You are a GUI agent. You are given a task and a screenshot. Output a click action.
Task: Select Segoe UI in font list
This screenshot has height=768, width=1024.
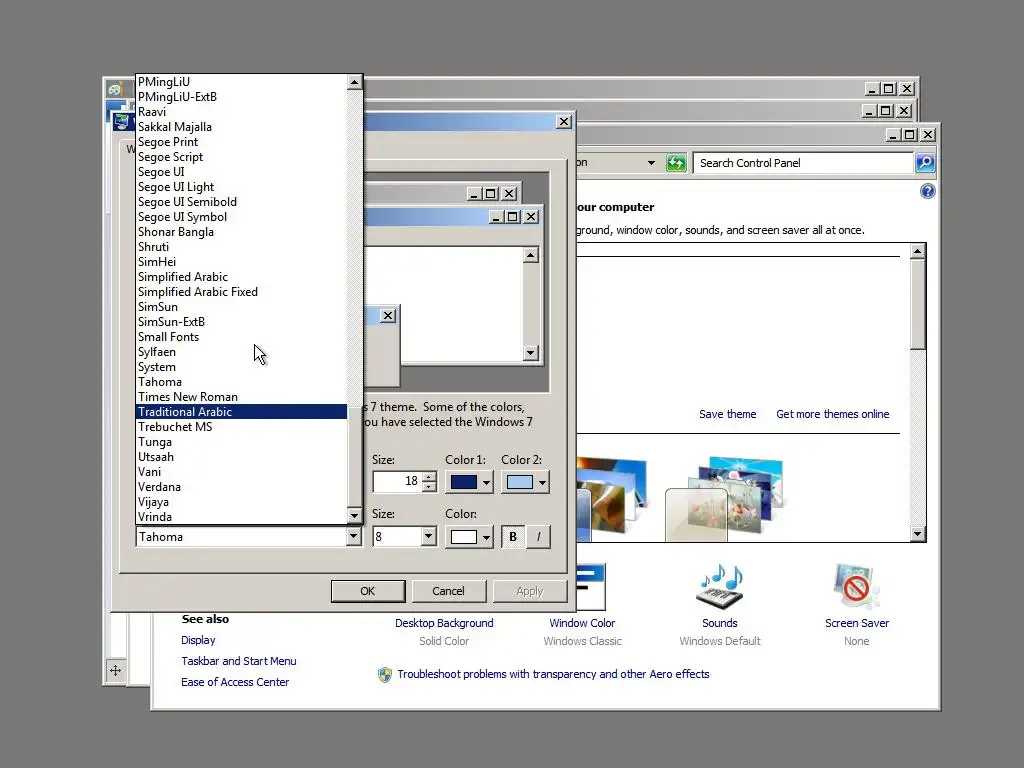click(242, 172)
